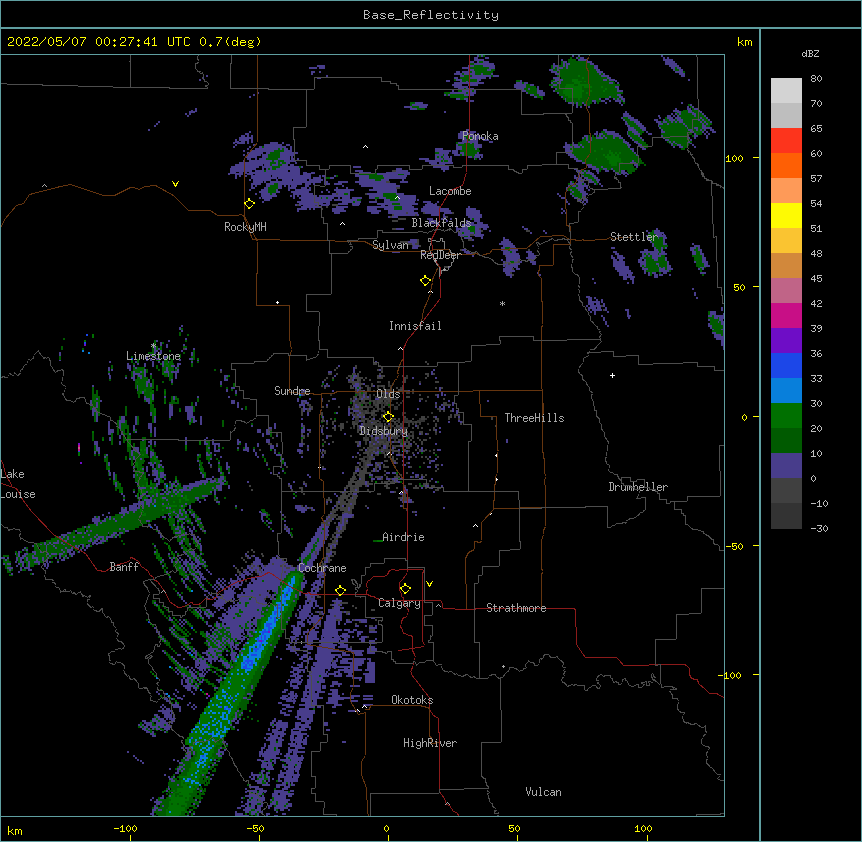Click the Didsbury label
Image resolution: width=862 pixels, height=842 pixels.
(383, 431)
